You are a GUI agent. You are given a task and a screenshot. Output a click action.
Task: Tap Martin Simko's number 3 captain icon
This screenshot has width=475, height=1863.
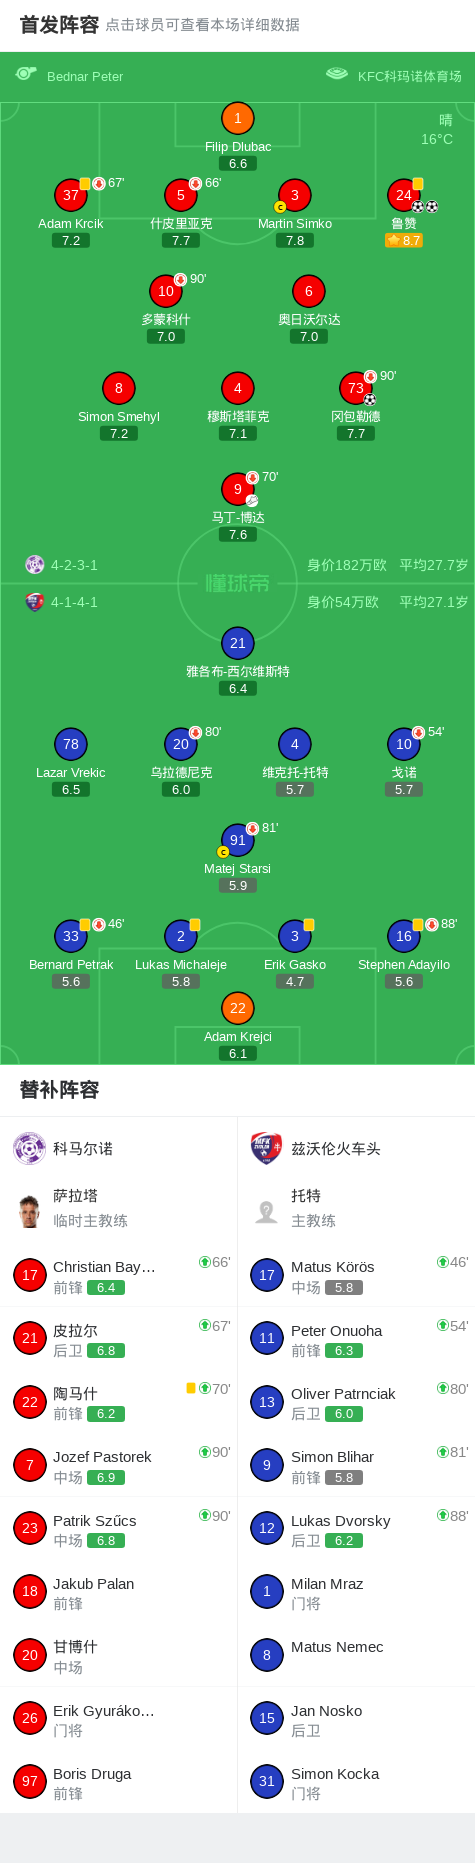pyautogui.click(x=294, y=195)
